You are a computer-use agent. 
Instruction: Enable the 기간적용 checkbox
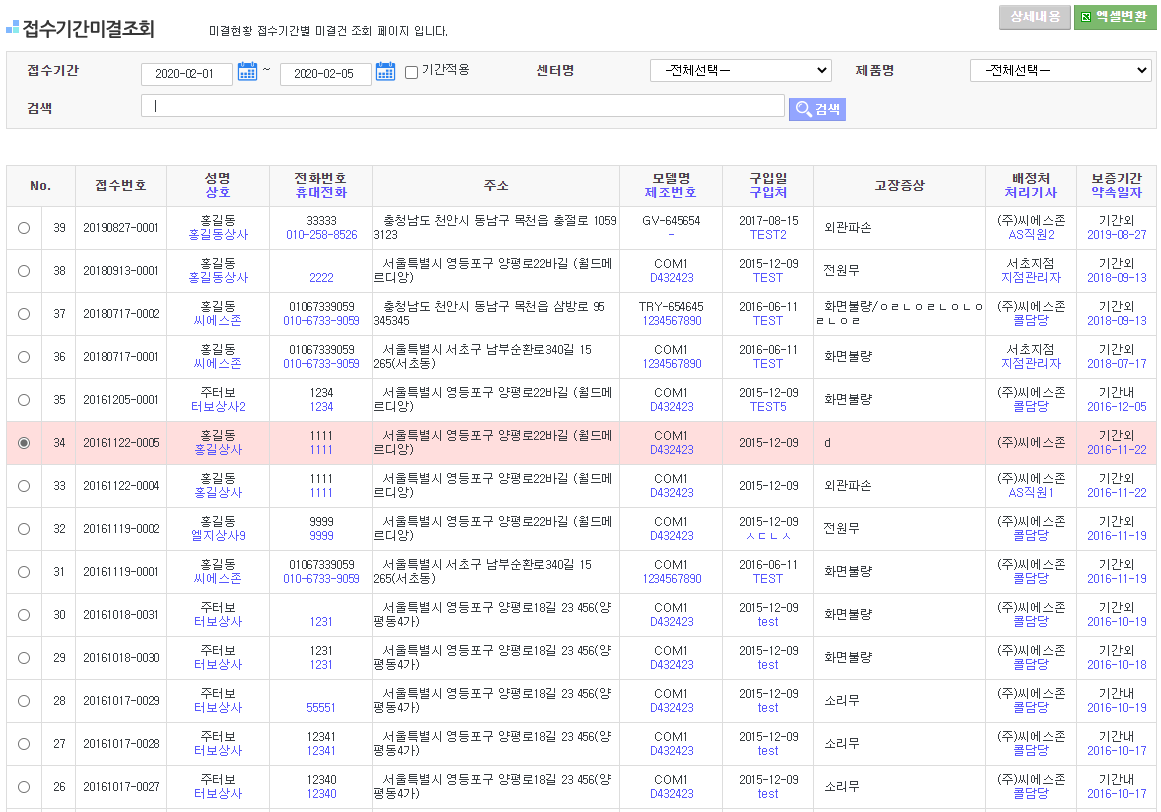411,72
